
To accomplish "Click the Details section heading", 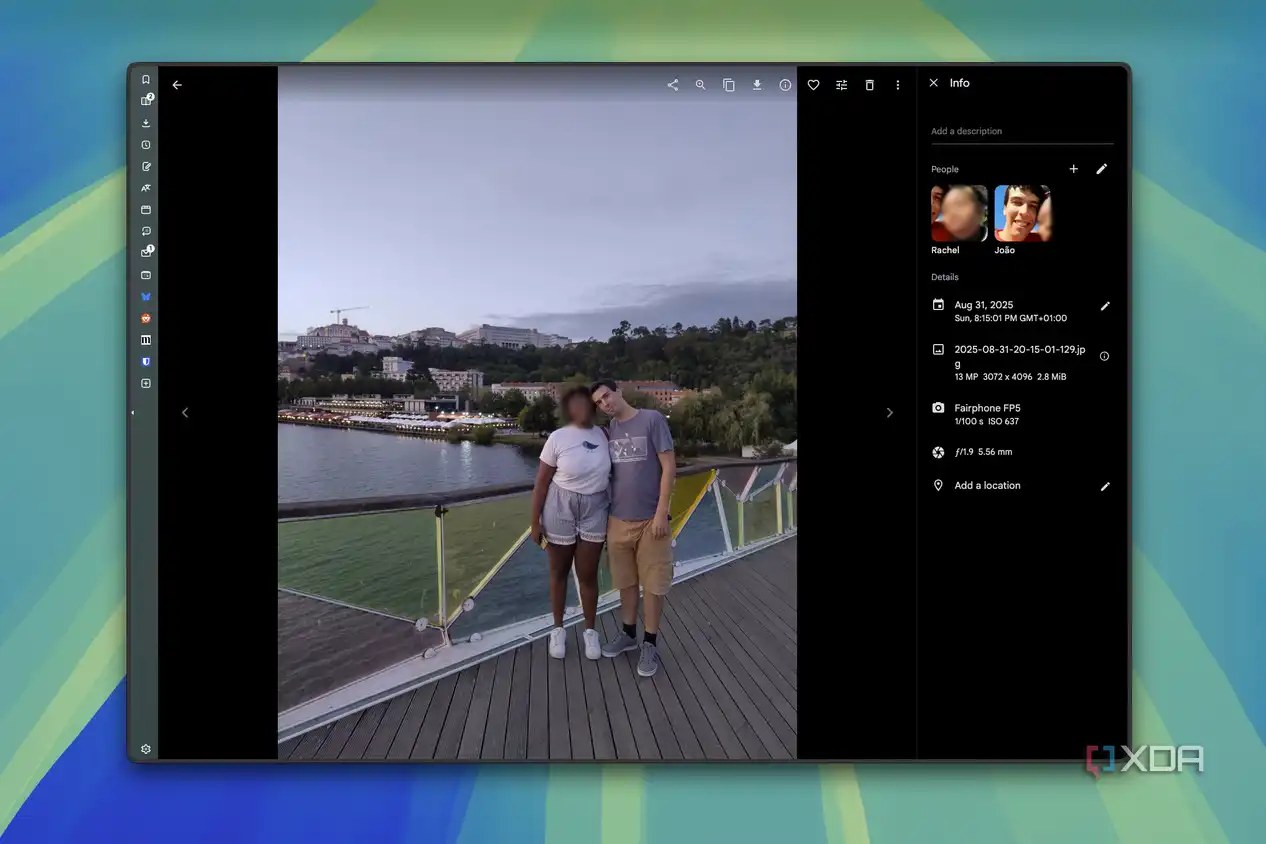I will (945, 277).
